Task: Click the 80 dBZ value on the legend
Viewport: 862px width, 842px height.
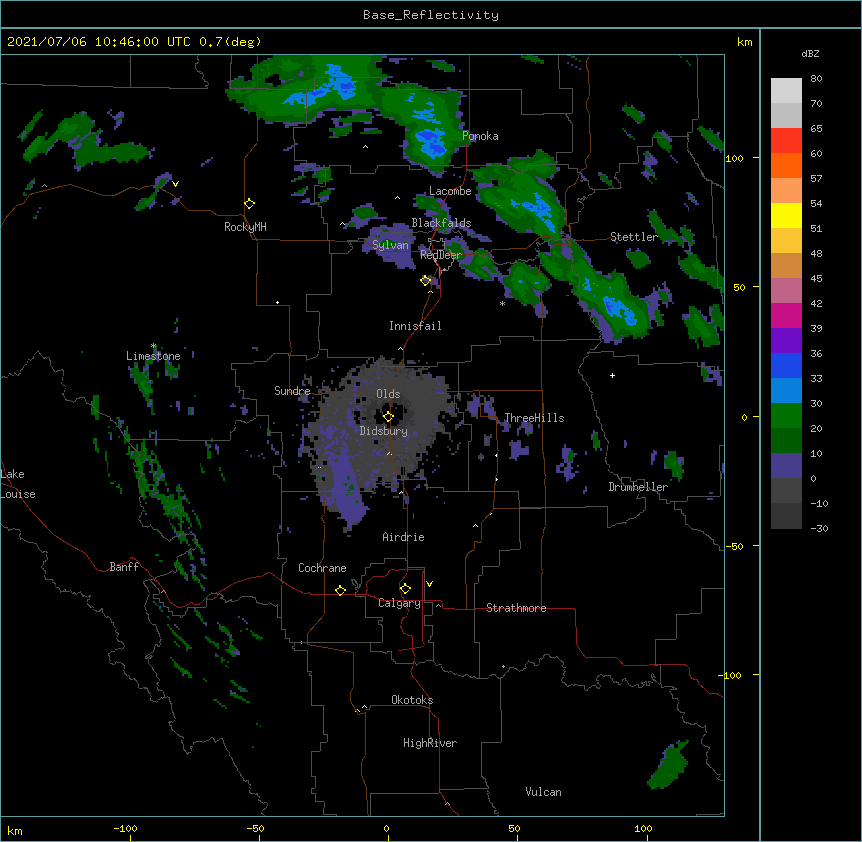Action: 816,79
